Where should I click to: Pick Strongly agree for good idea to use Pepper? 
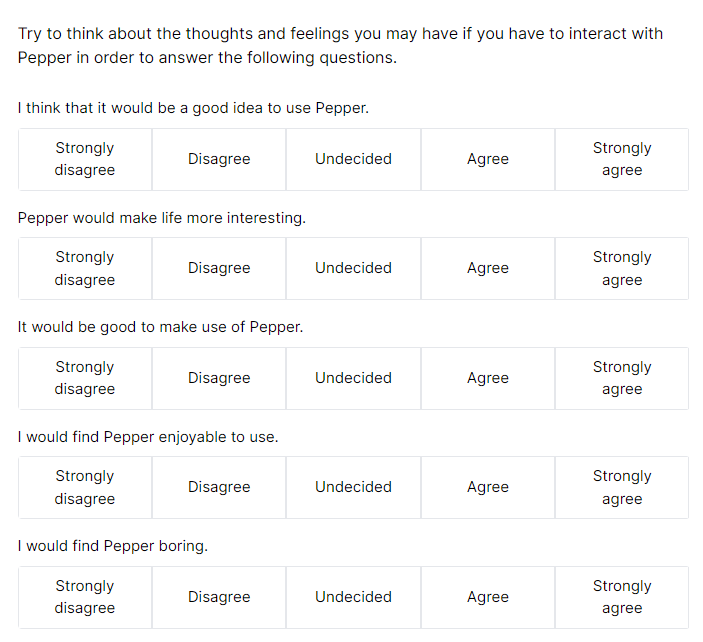click(622, 159)
